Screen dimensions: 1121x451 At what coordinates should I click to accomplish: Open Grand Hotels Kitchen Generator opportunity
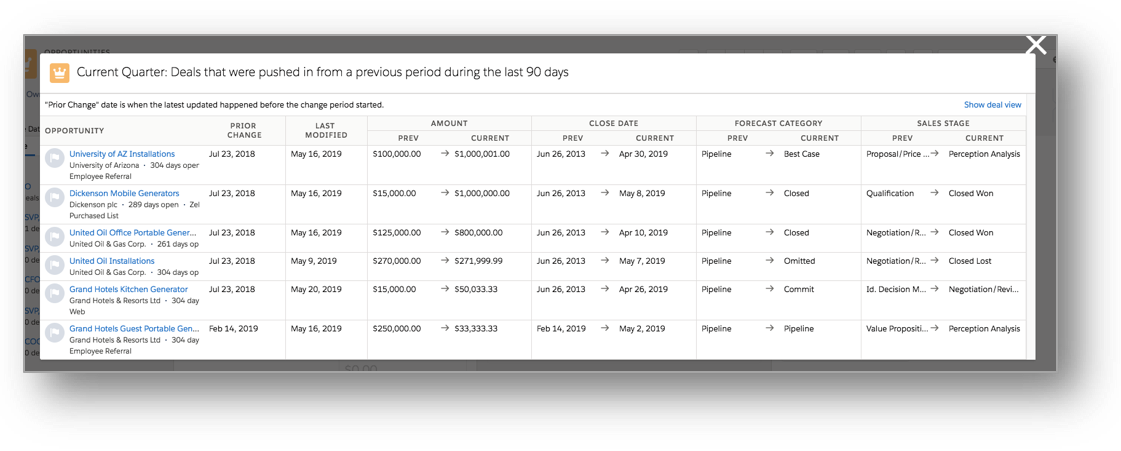[129, 289]
